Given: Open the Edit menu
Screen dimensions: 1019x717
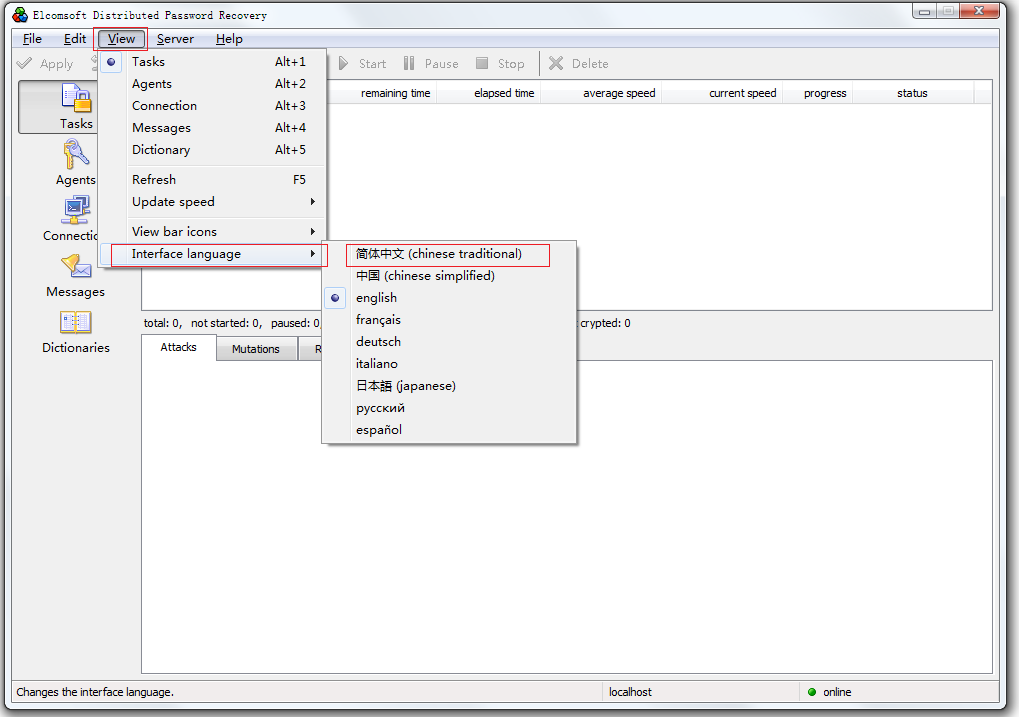Looking at the screenshot, I should click(x=75, y=39).
